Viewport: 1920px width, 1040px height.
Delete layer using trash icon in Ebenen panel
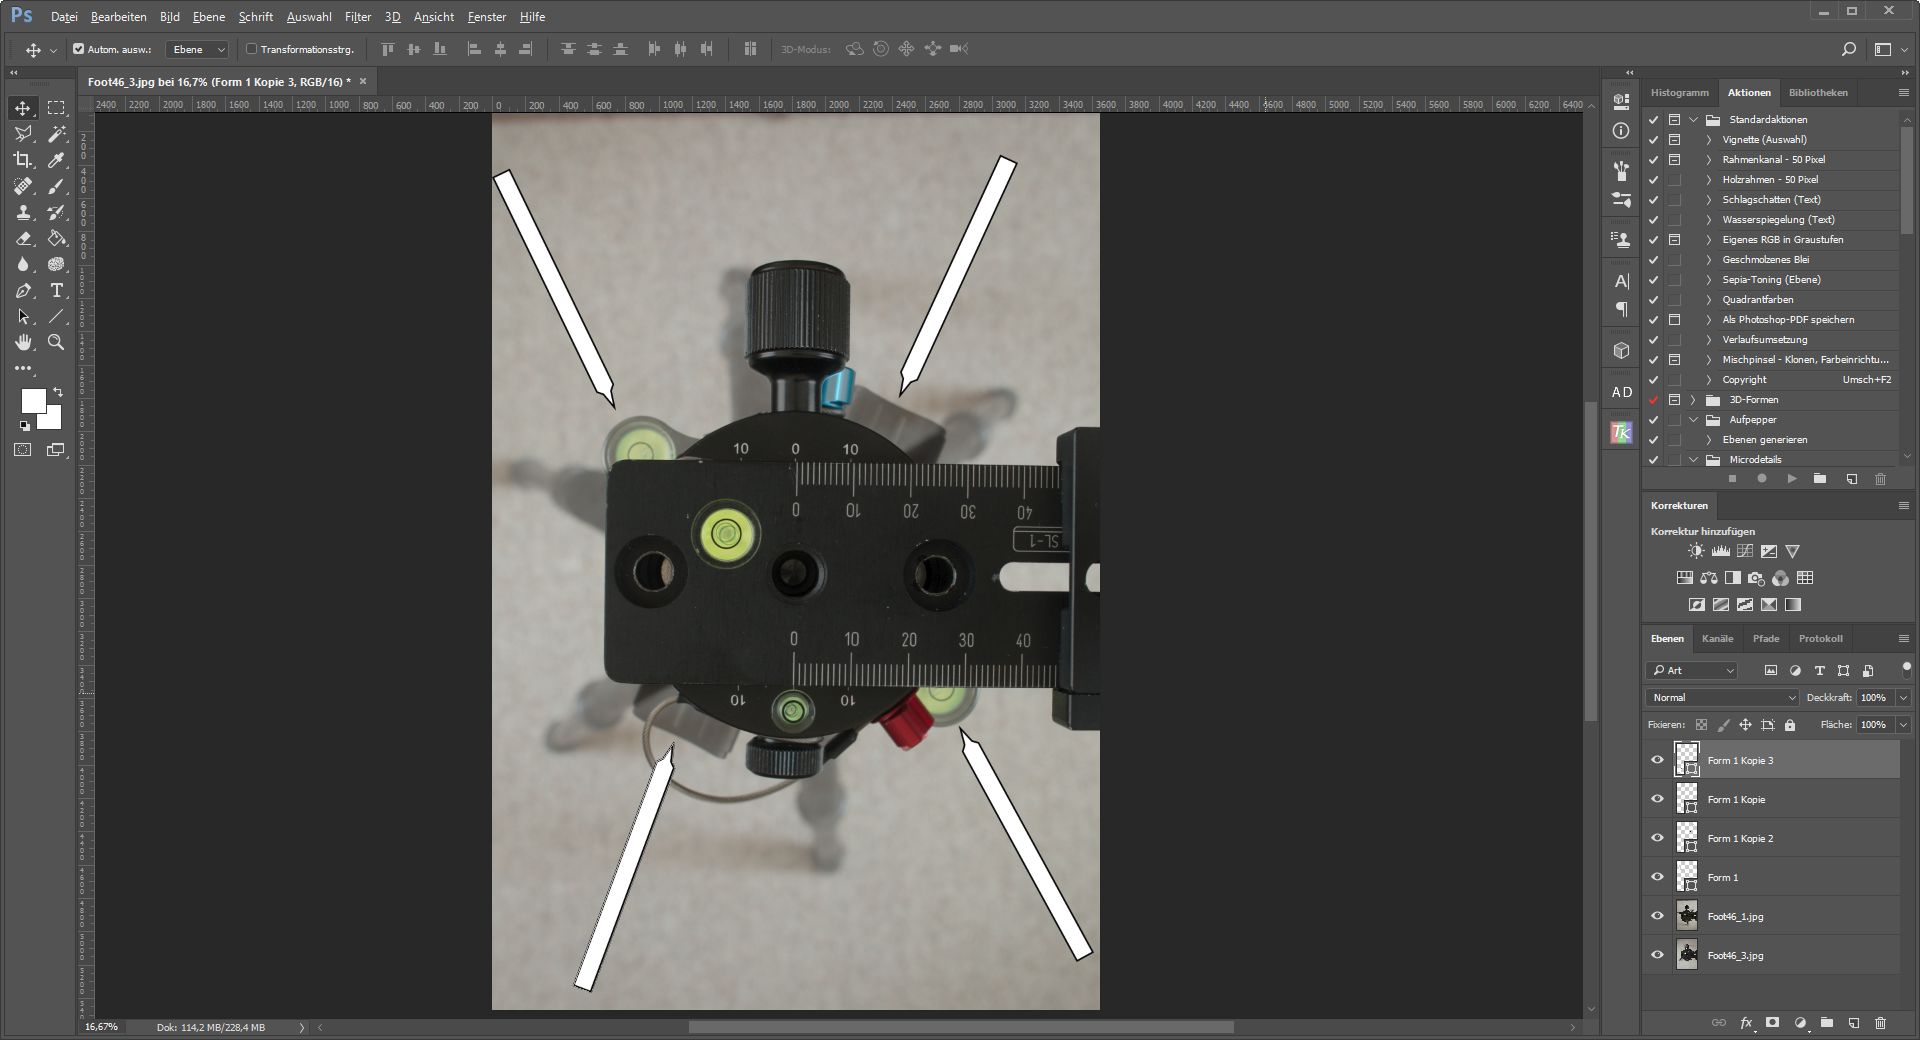tap(1880, 1023)
